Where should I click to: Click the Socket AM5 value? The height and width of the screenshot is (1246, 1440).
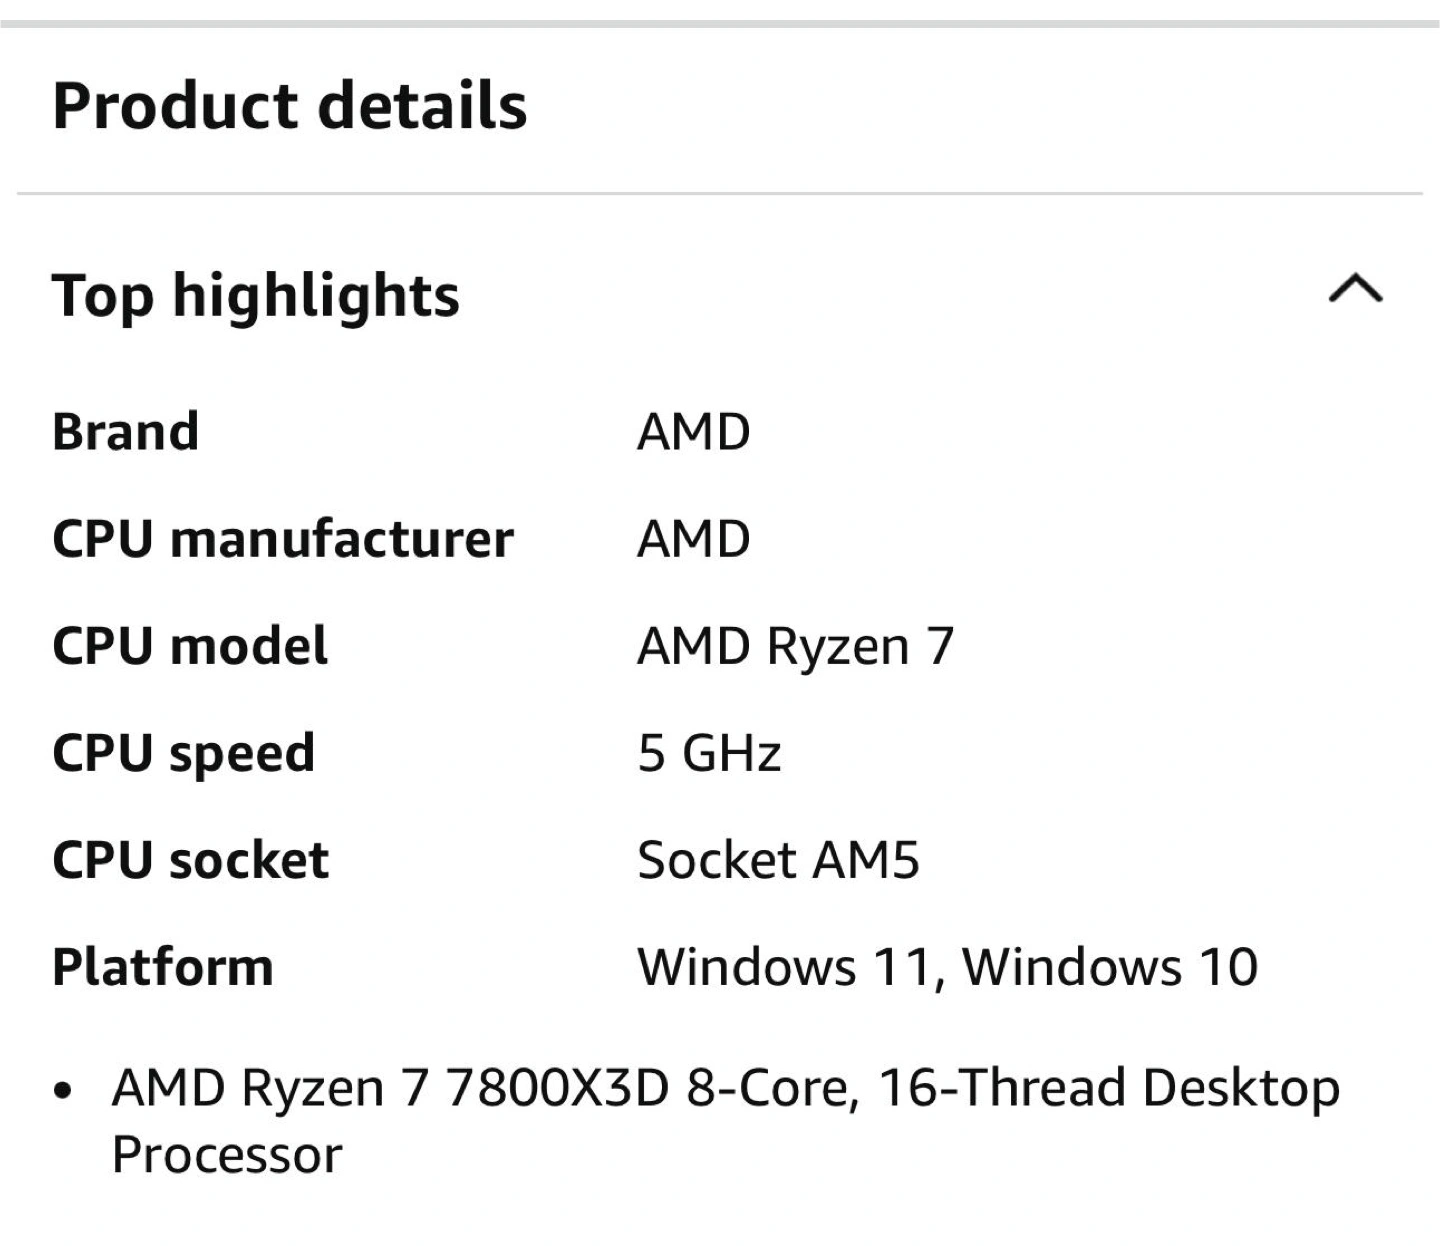[778, 860]
